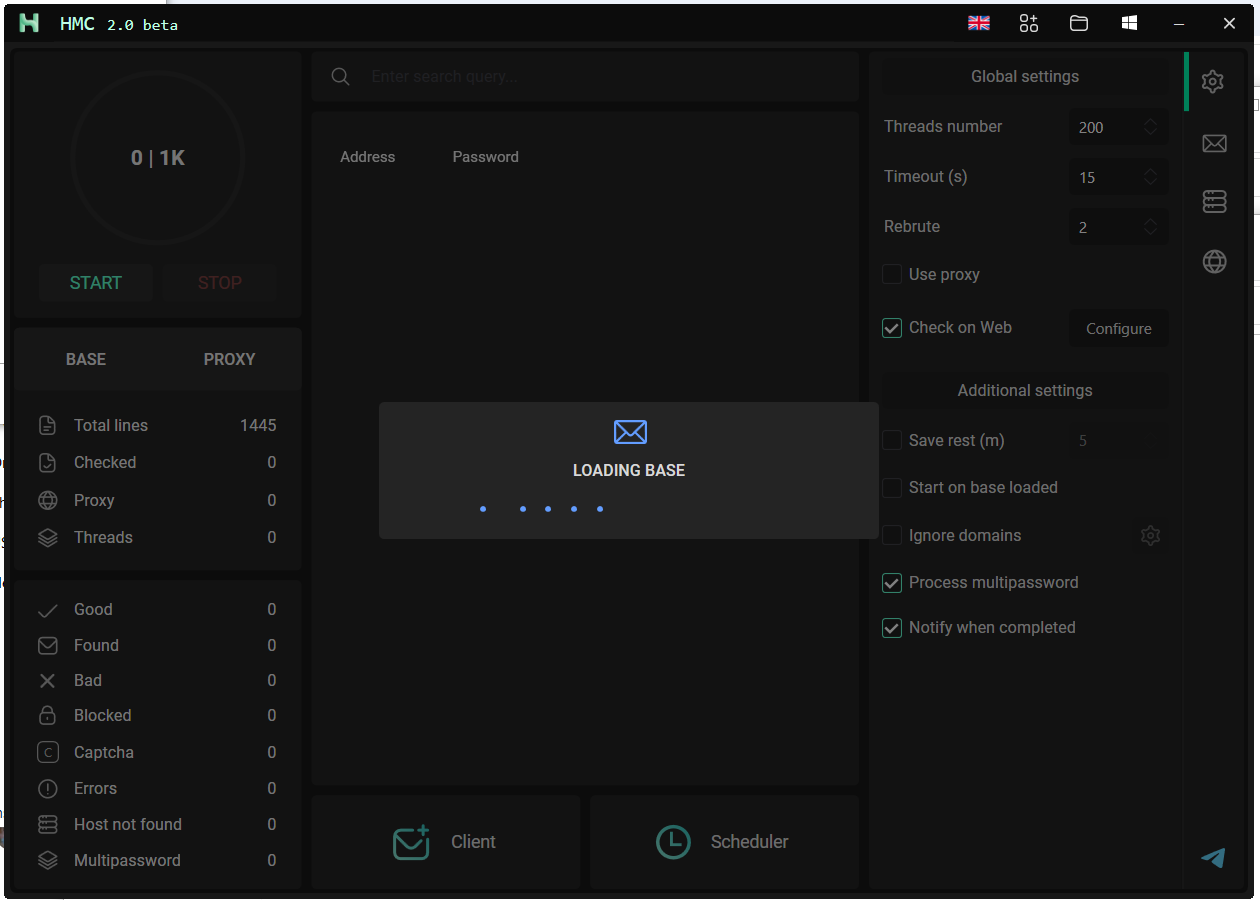Click the Windows logo icon in title bar

pyautogui.click(x=1129, y=23)
